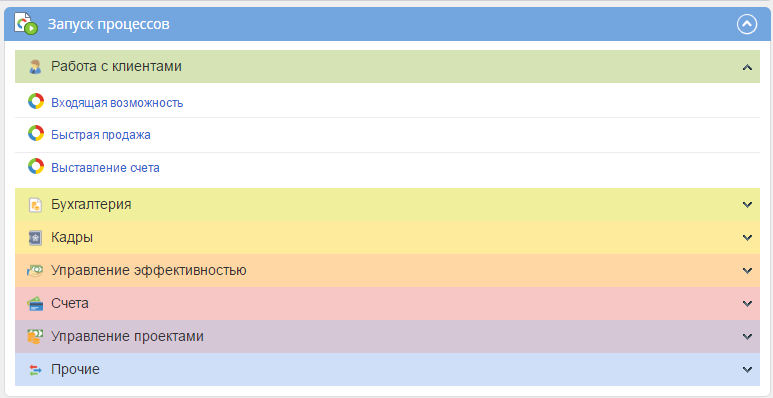Collapse the Запуск процессов panel with round chevron
The height and width of the screenshot is (398, 773).
[747, 24]
